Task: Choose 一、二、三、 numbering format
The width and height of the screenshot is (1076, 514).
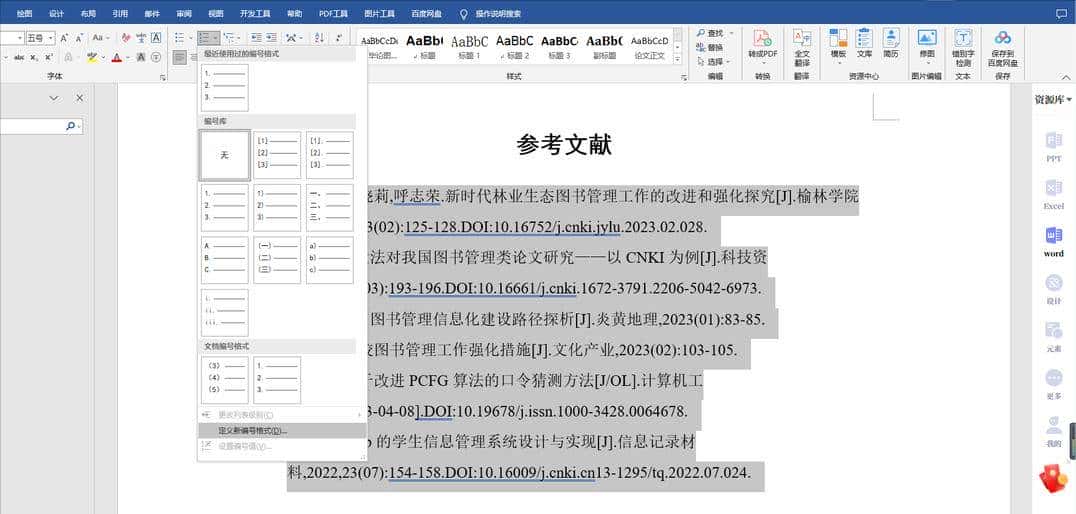Action: [x=330, y=207]
